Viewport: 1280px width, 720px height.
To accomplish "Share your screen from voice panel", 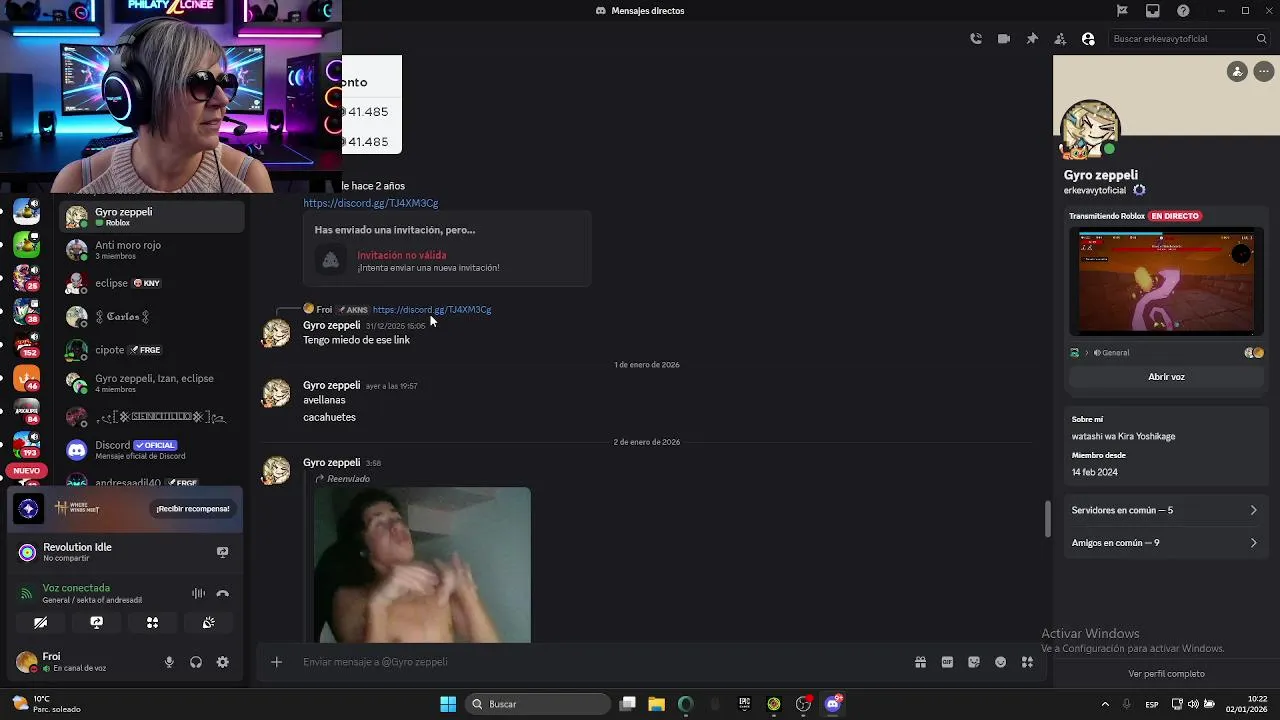I will pos(97,622).
